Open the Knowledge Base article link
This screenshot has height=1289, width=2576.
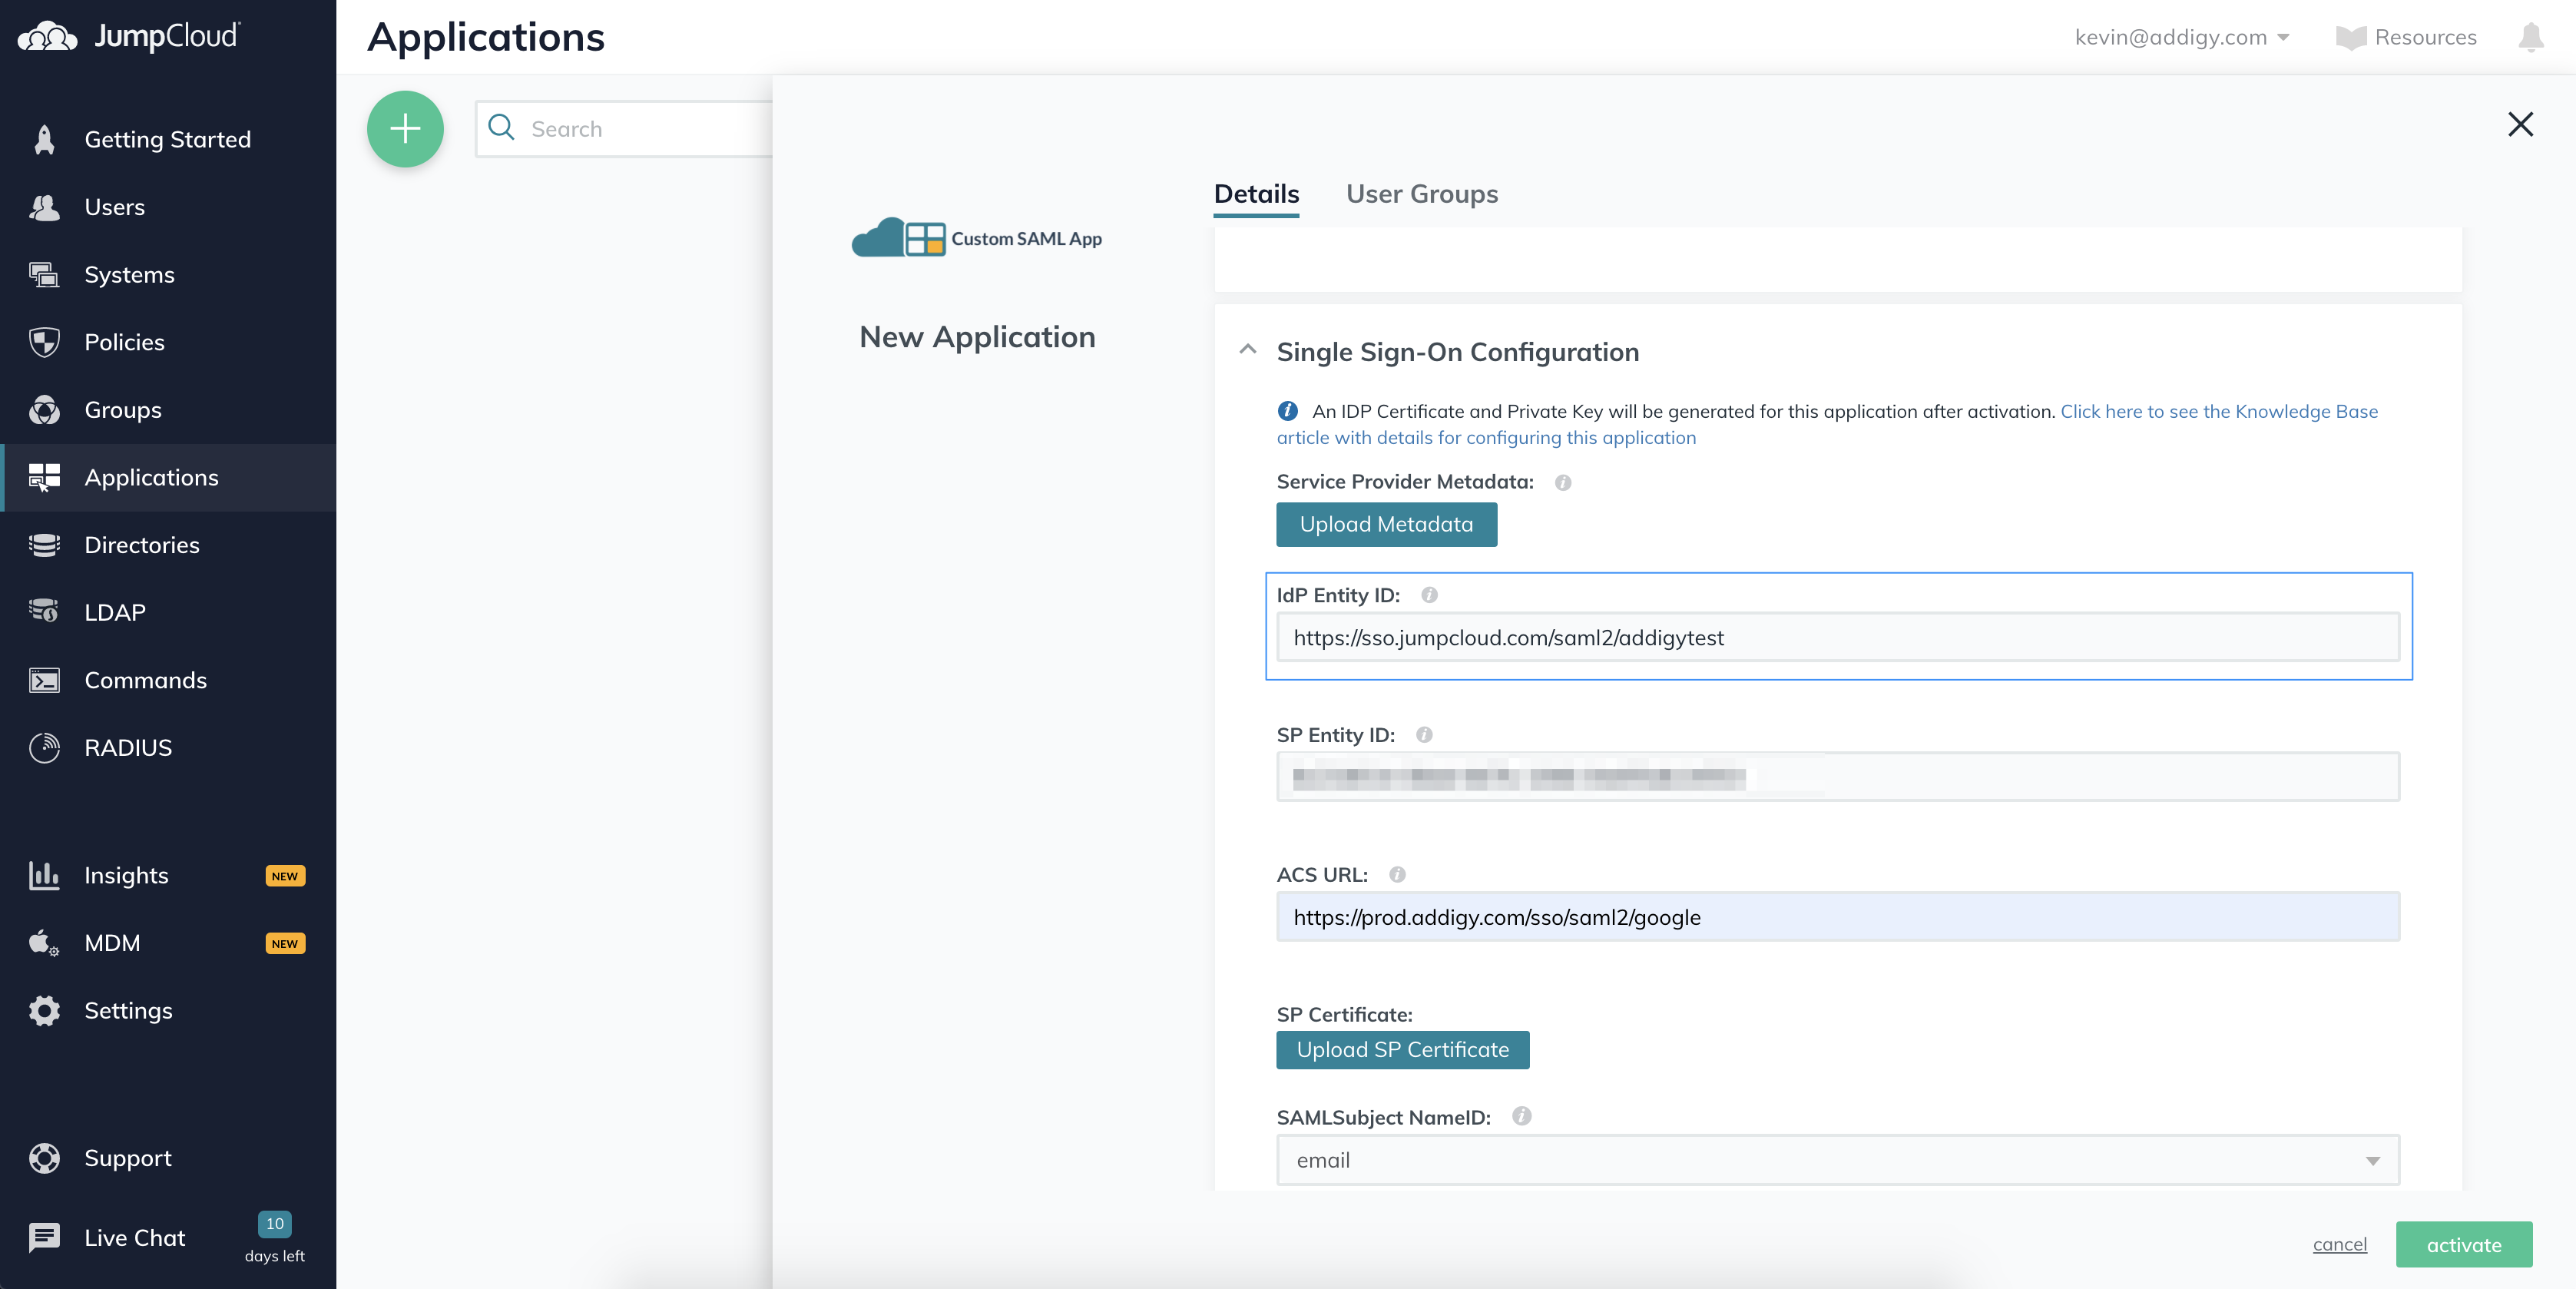[x=1827, y=424]
